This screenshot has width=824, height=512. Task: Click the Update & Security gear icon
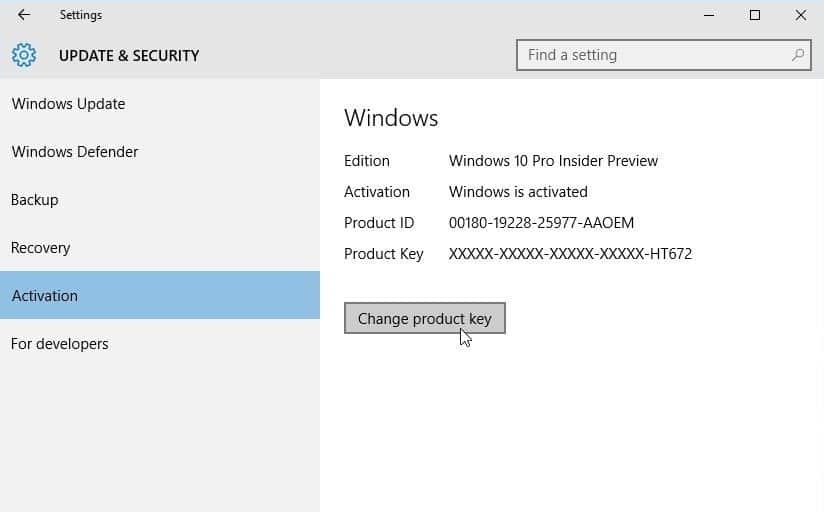(x=24, y=56)
